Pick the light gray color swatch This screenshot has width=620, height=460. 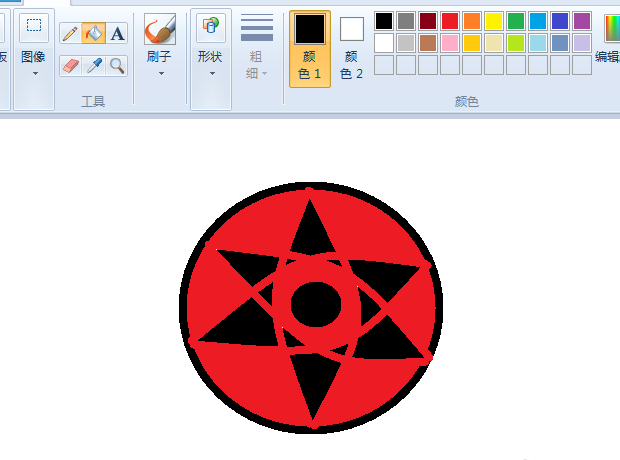pos(406,43)
